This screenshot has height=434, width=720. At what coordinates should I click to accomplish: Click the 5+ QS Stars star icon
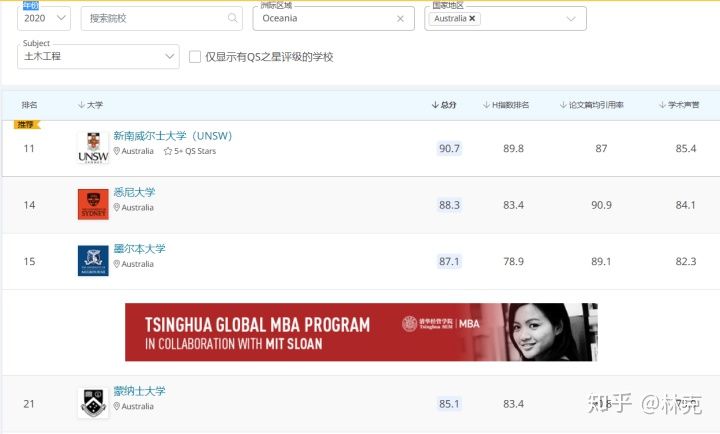168,151
